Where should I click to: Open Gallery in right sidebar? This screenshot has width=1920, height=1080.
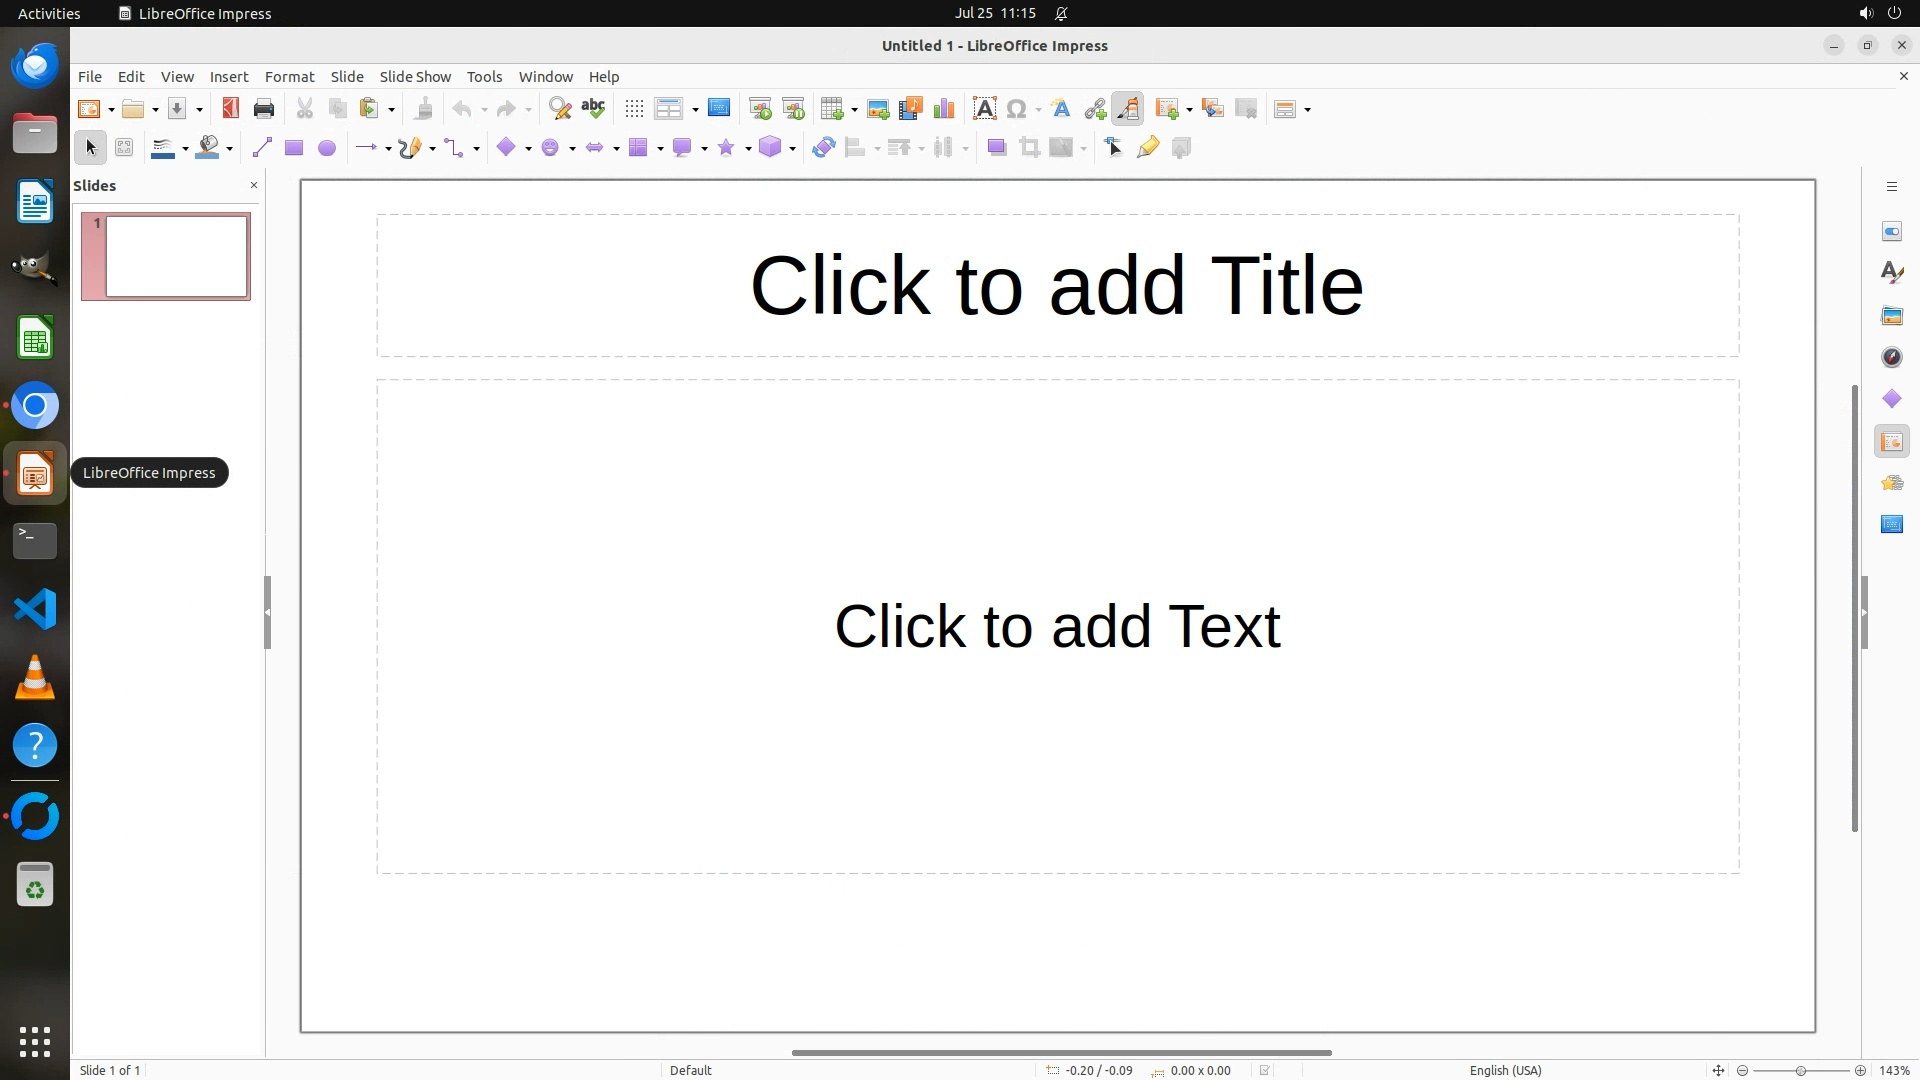point(1891,316)
